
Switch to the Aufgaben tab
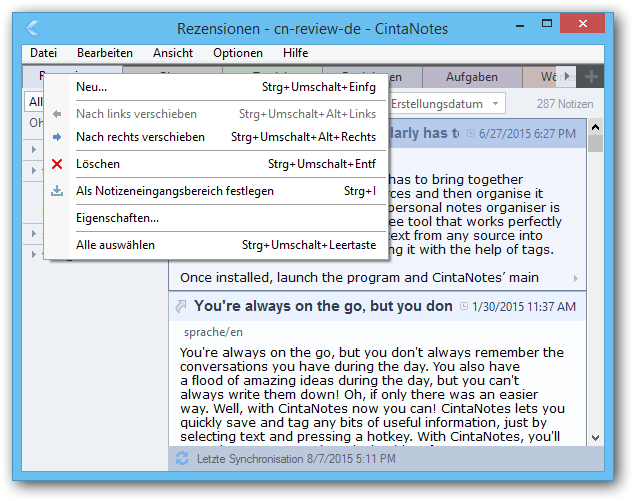click(472, 77)
